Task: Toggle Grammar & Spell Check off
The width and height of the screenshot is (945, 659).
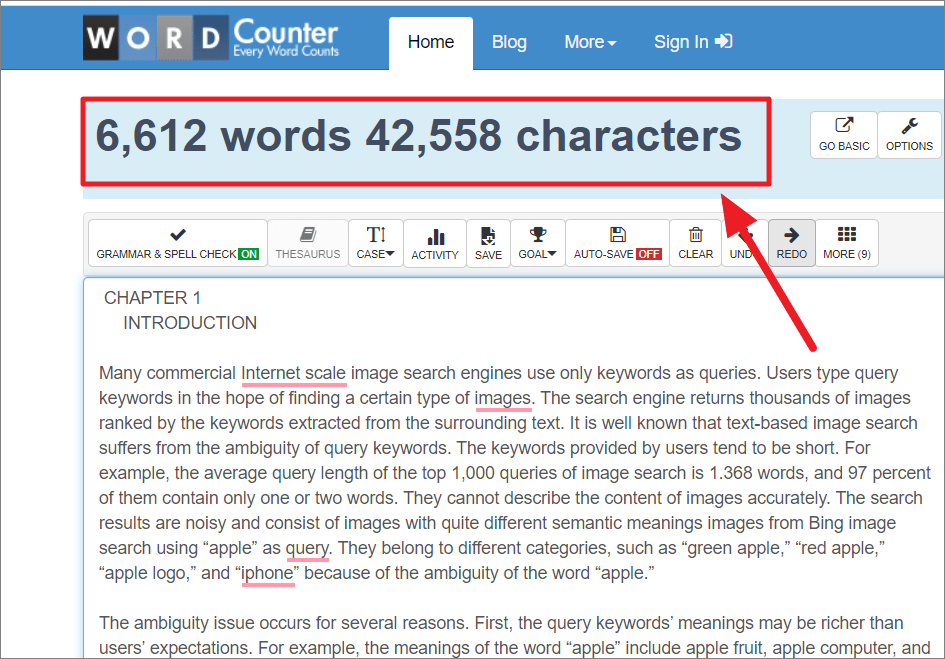Action: tap(176, 243)
